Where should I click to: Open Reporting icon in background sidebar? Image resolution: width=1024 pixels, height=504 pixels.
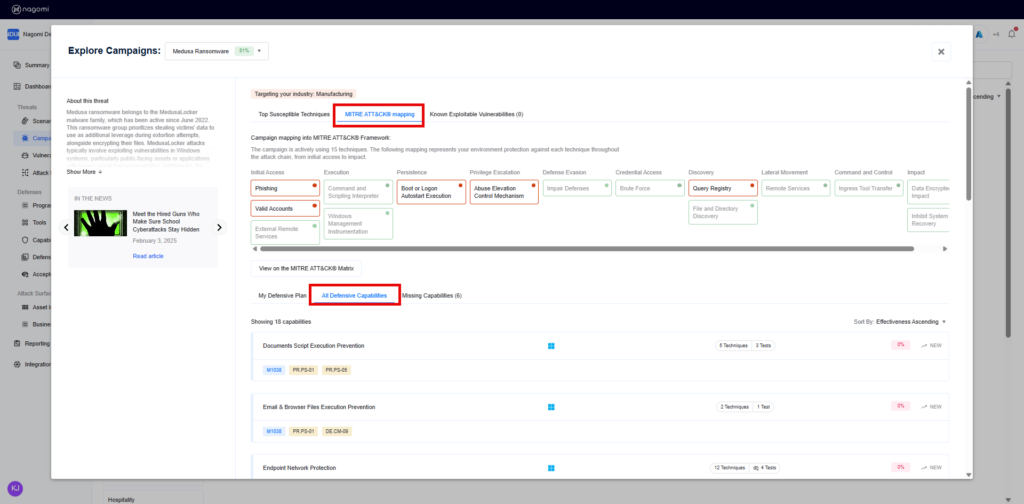17,343
